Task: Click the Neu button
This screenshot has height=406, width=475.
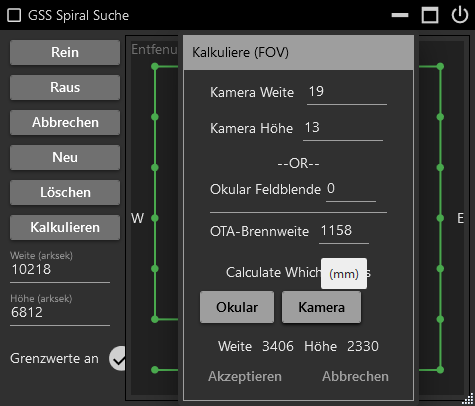Action: [x=65, y=157]
